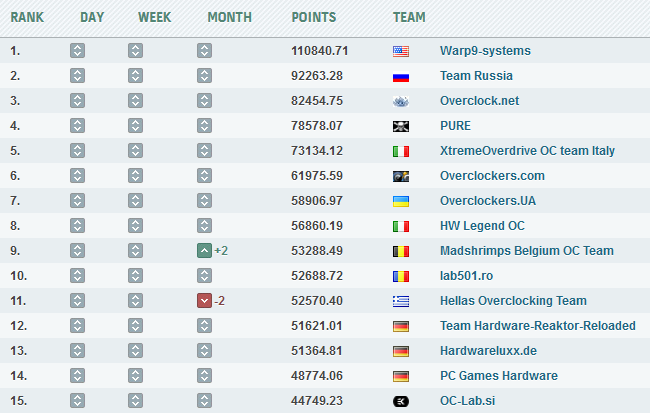Open the Overclockers.UA team link
The width and height of the screenshot is (650, 413).
point(488,201)
